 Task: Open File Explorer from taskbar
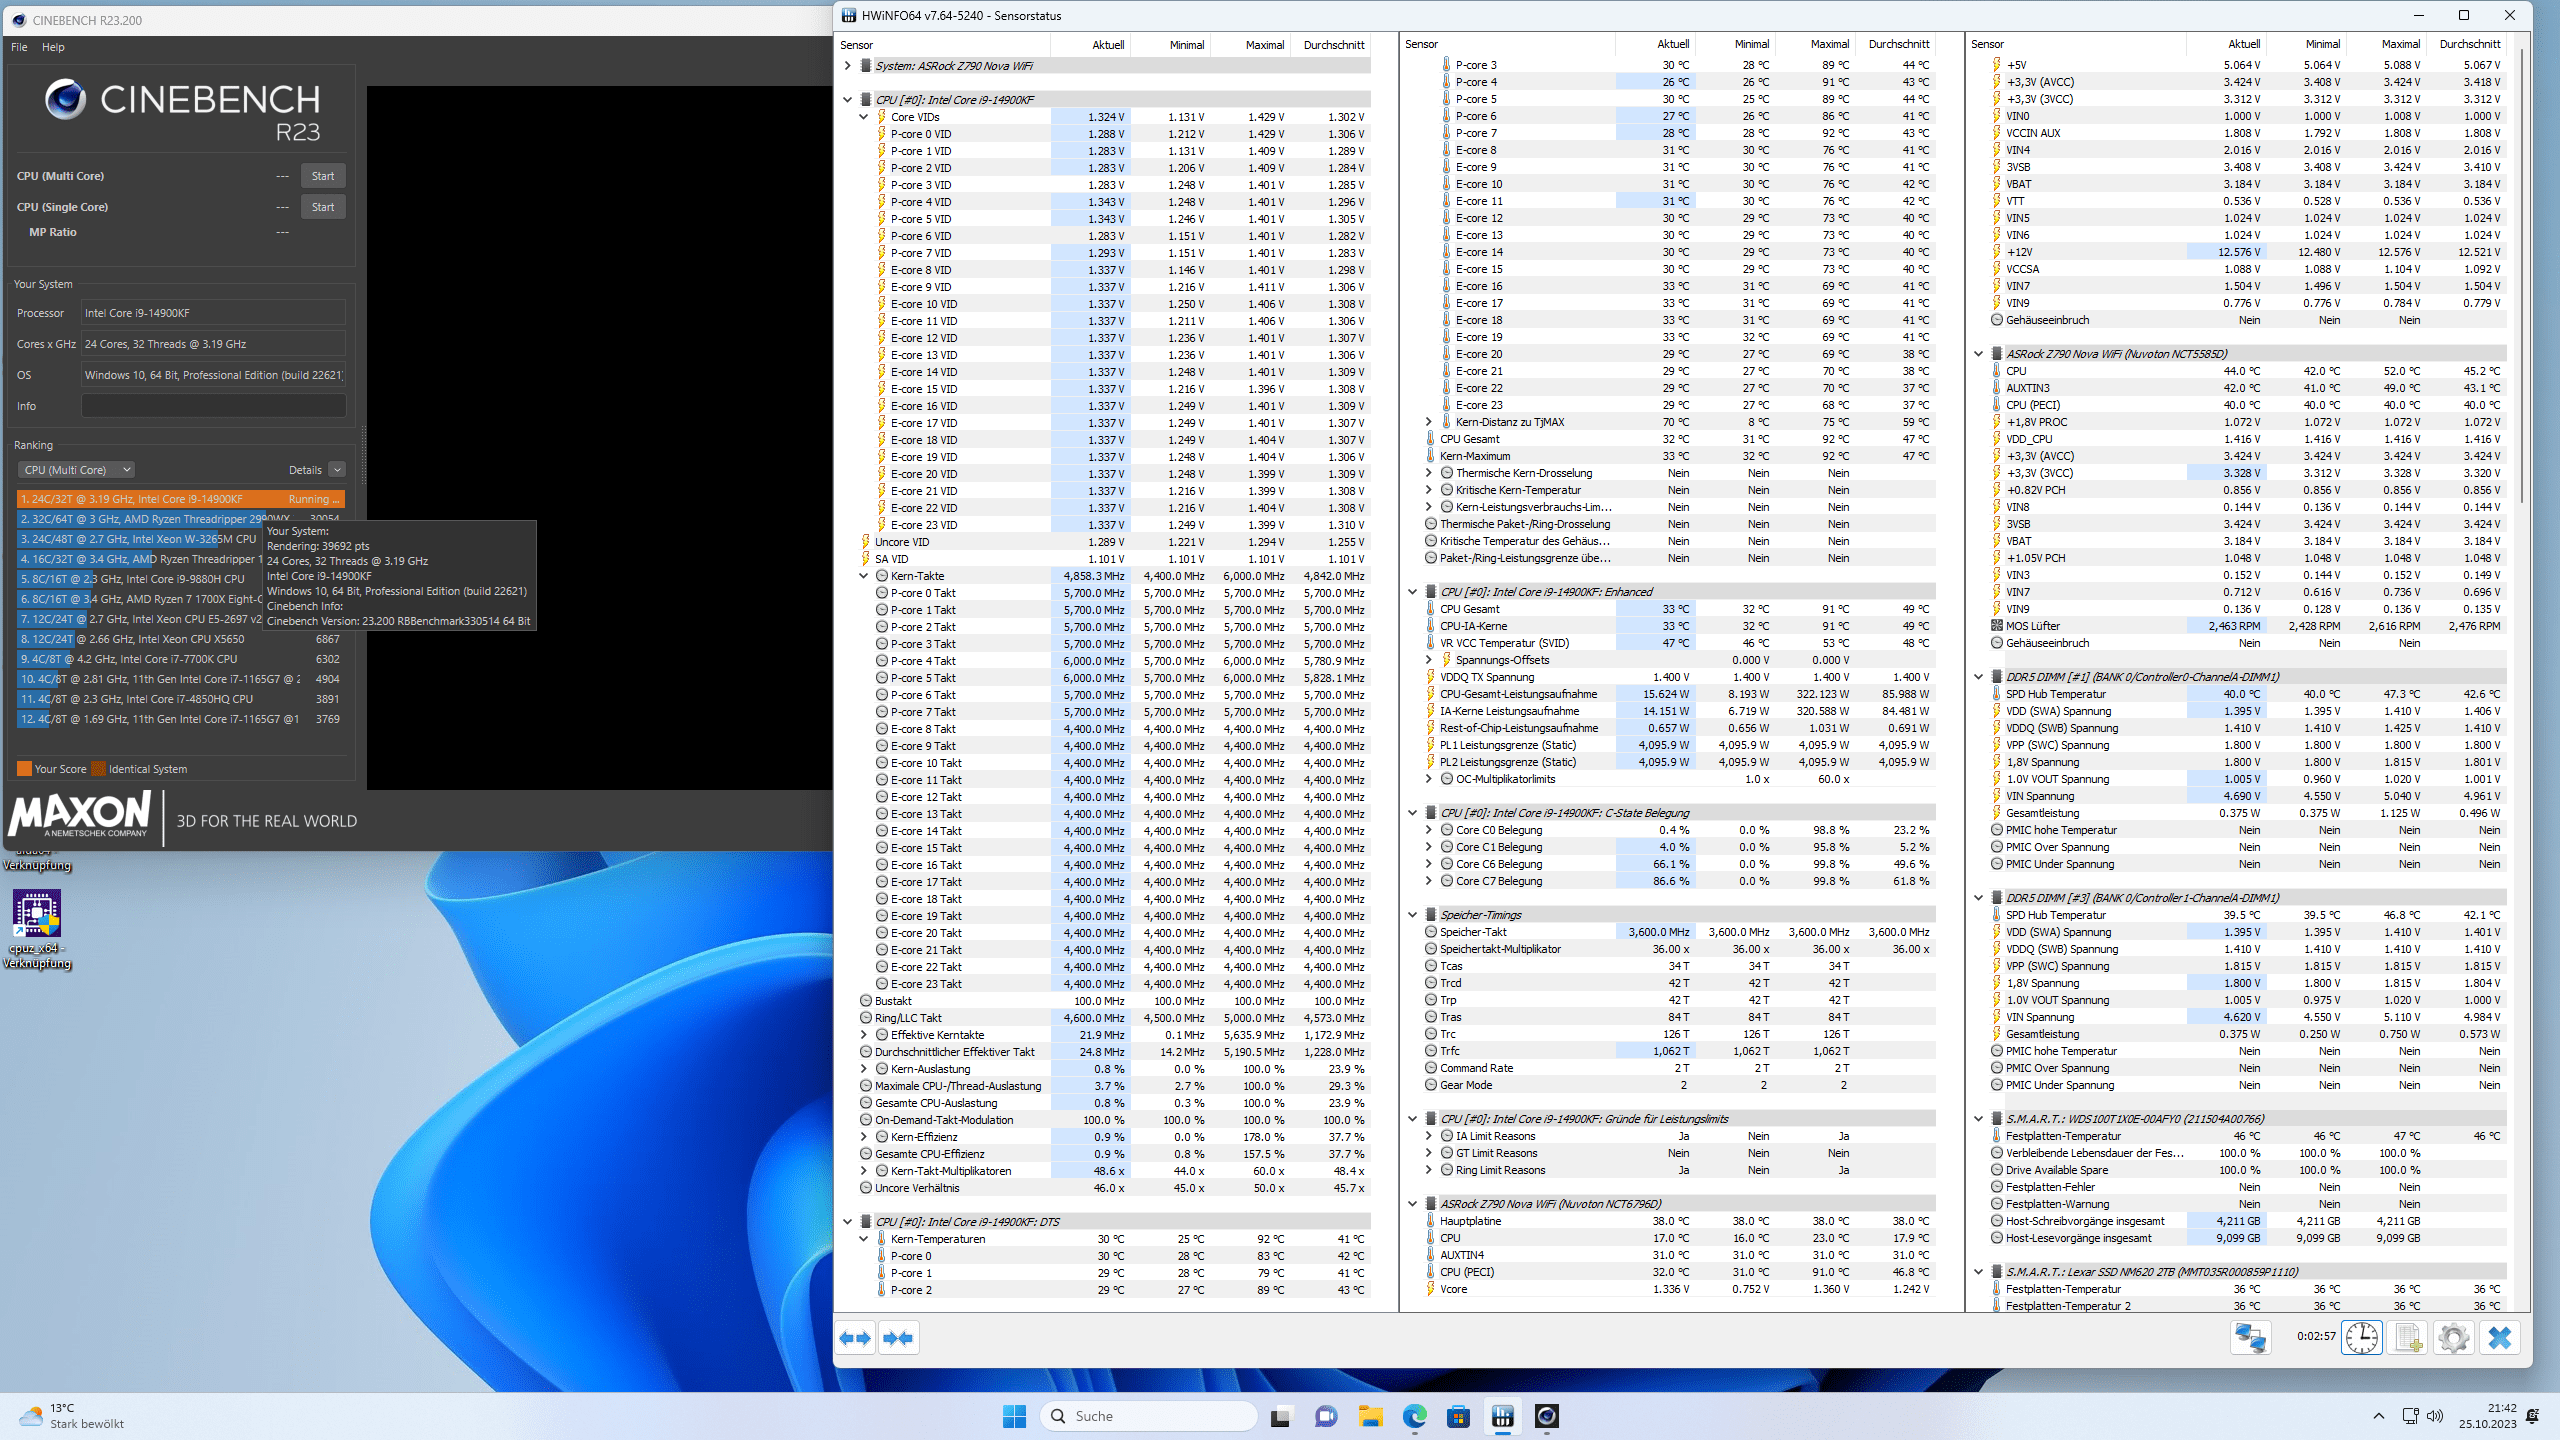click(1370, 1416)
